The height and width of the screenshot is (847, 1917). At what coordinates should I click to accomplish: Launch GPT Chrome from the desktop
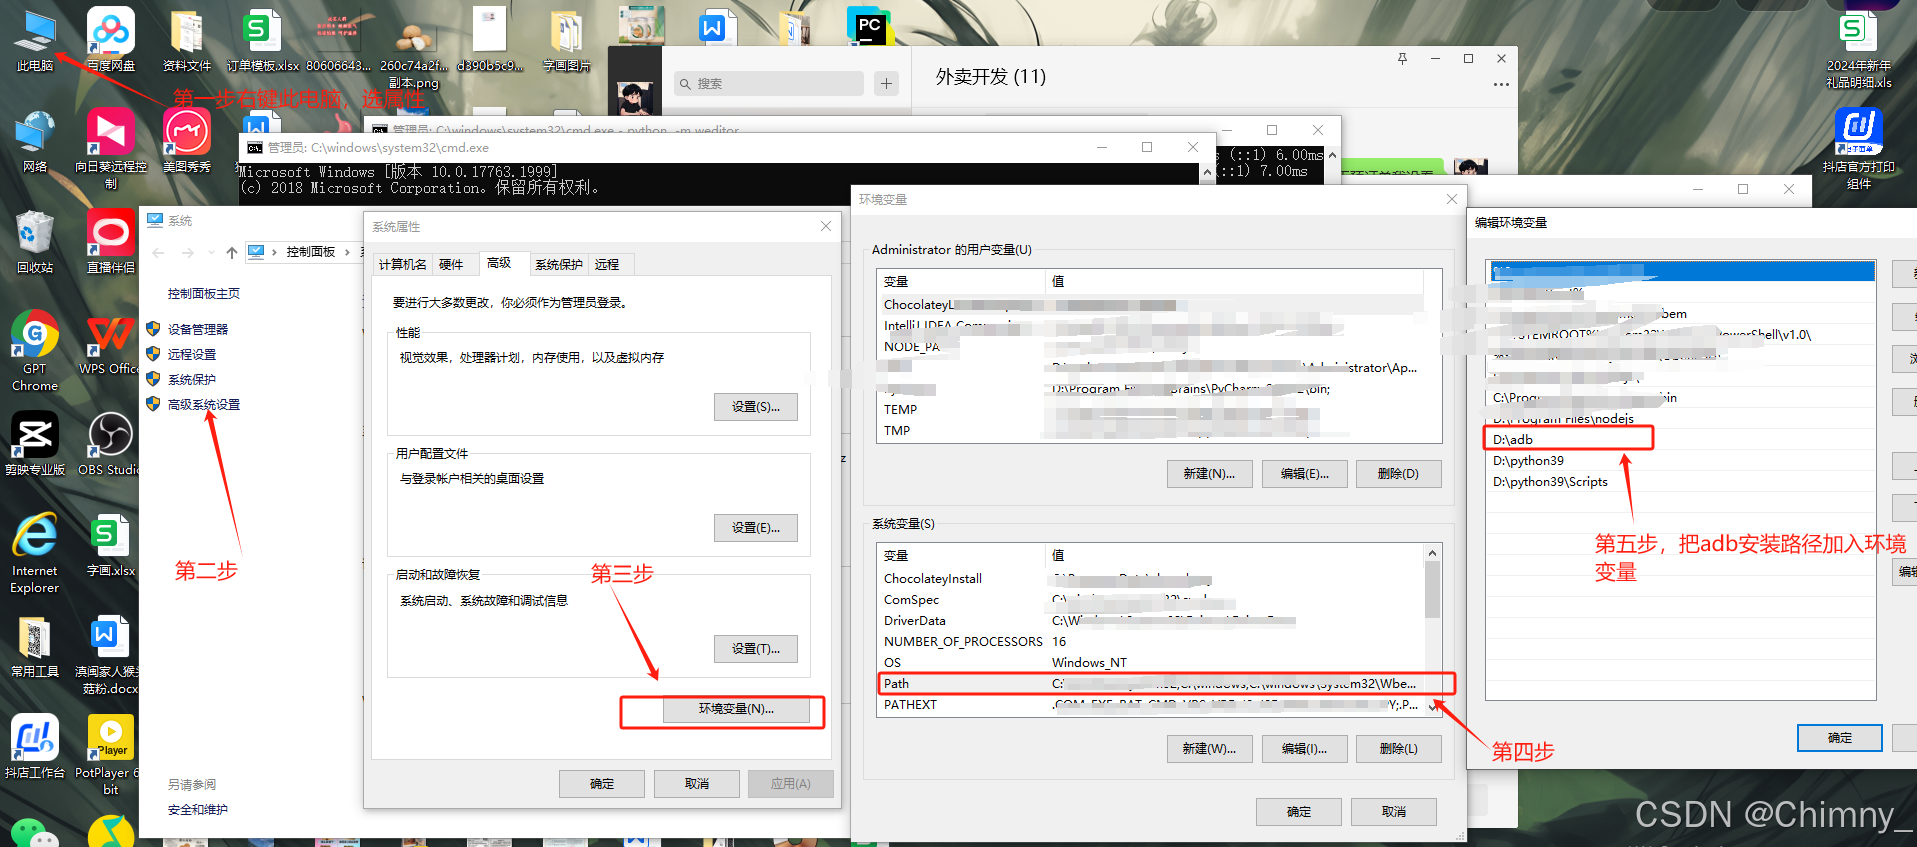click(35, 350)
